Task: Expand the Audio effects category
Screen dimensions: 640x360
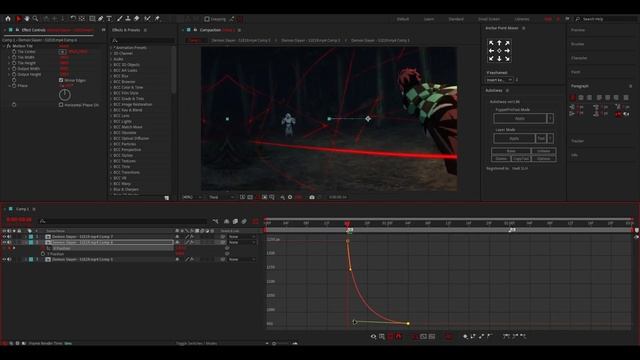Action: (111, 59)
